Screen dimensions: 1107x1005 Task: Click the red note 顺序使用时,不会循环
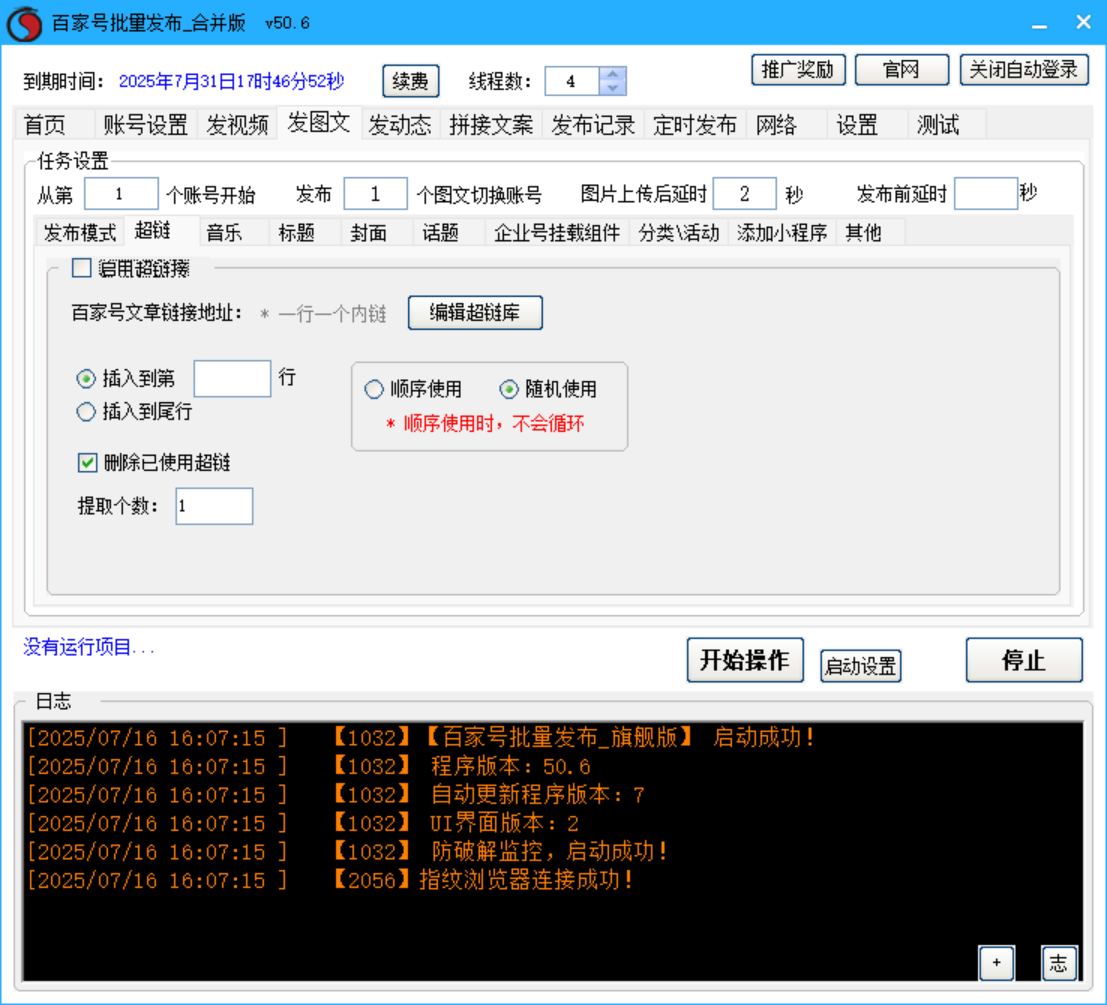click(485, 424)
